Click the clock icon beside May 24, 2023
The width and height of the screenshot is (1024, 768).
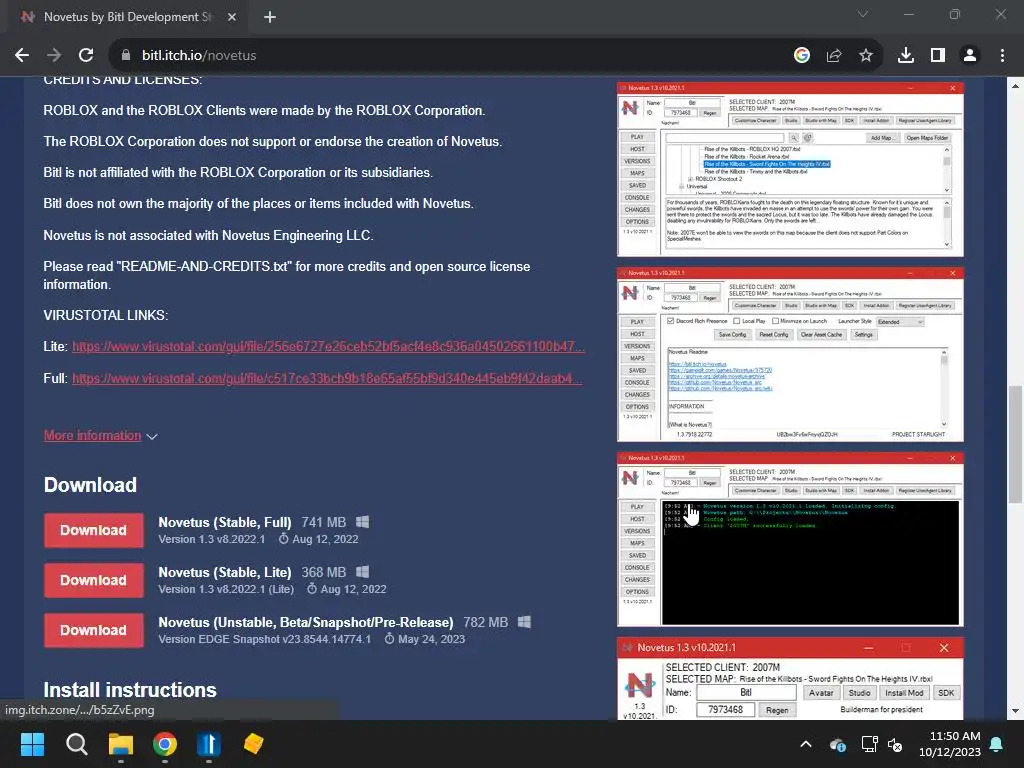tap(389, 639)
